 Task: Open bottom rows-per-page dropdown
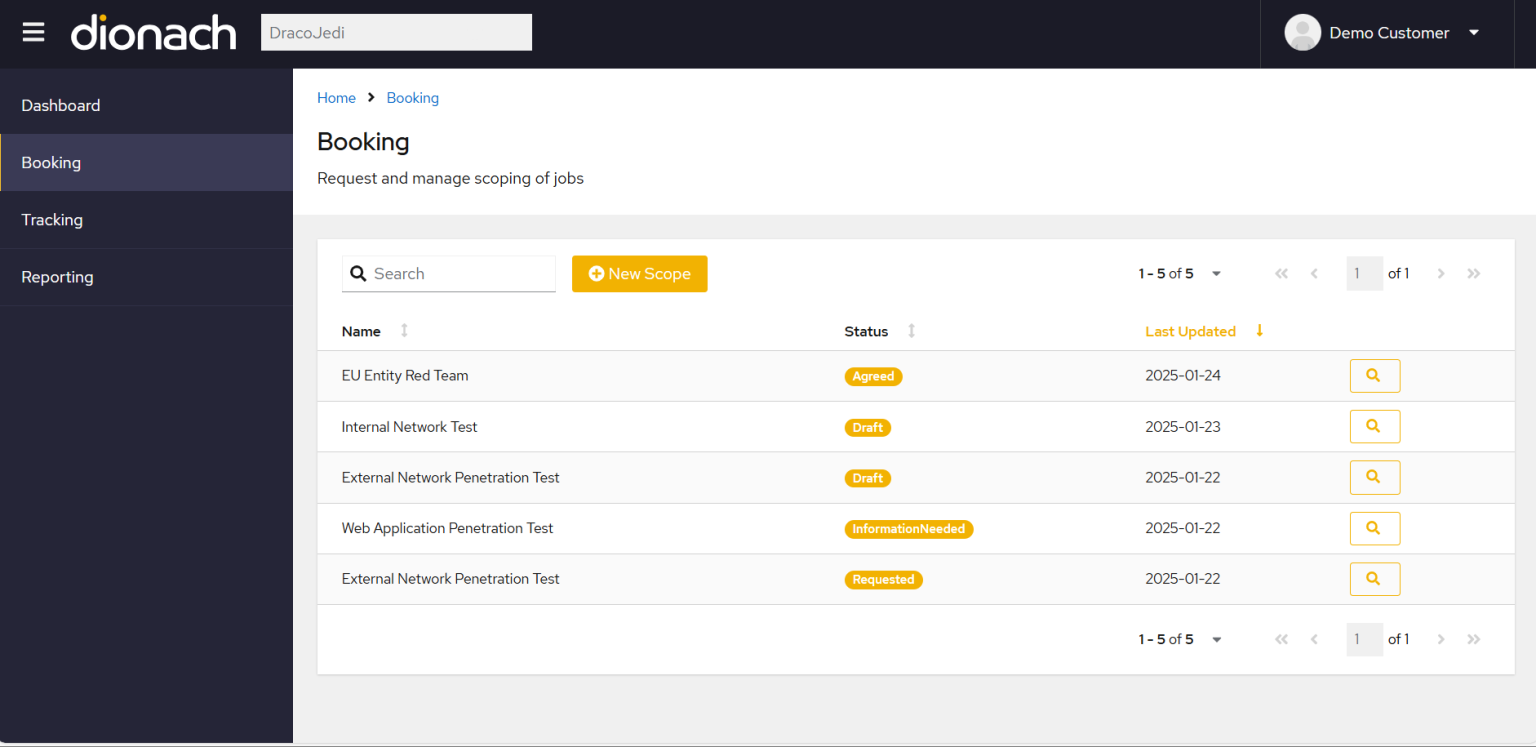[x=1216, y=640]
